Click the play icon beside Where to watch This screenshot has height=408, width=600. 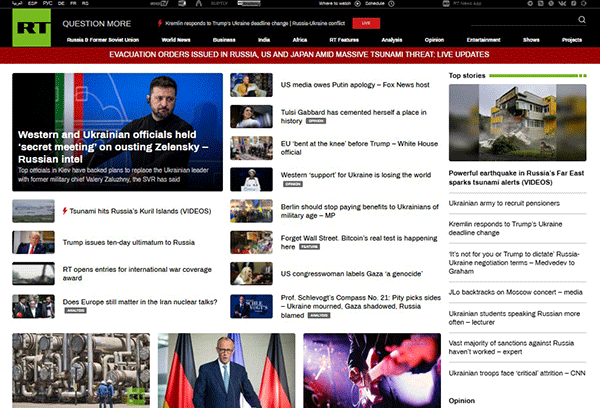[x=357, y=3]
